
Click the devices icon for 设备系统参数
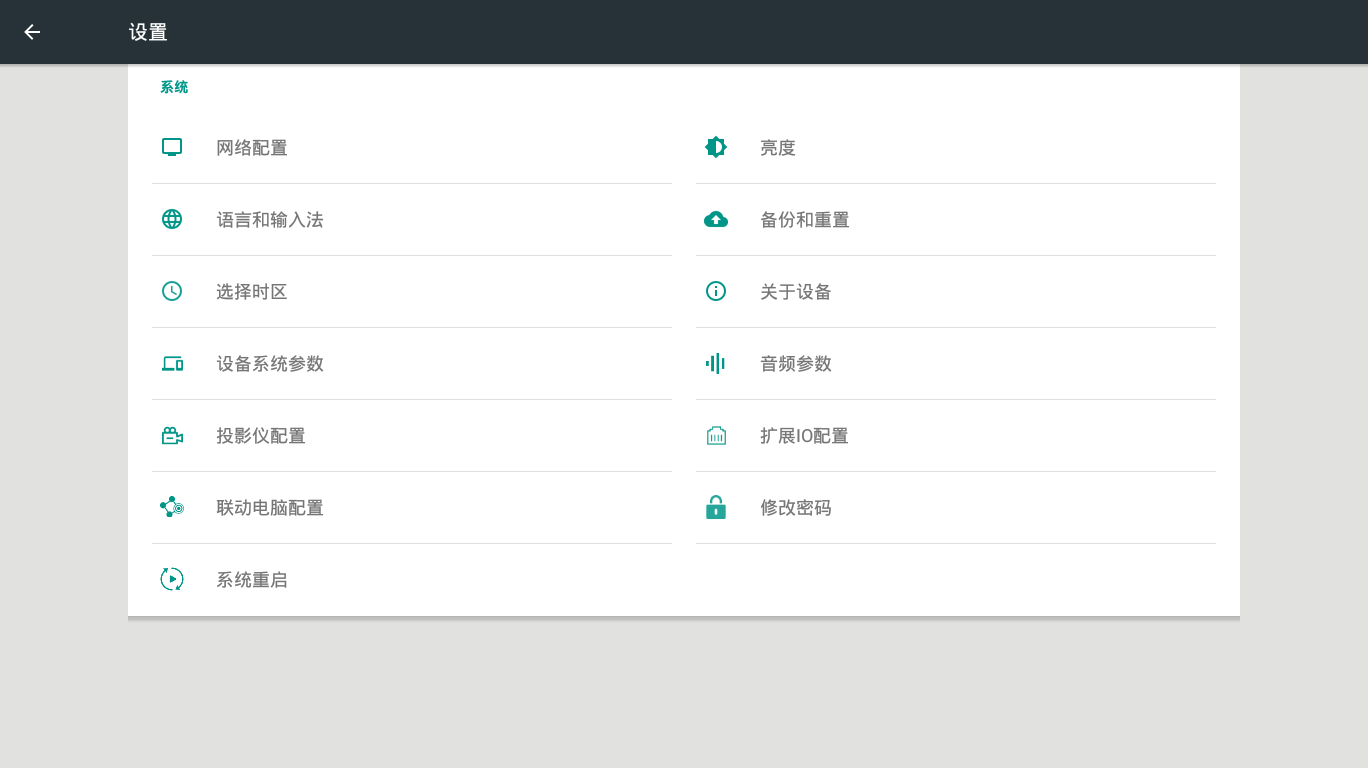172,363
